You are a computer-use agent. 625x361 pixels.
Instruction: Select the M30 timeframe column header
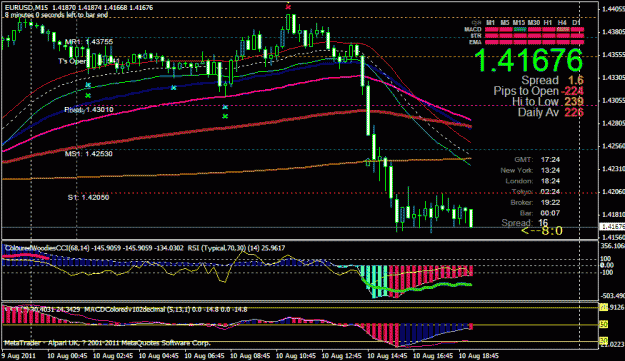(534, 23)
